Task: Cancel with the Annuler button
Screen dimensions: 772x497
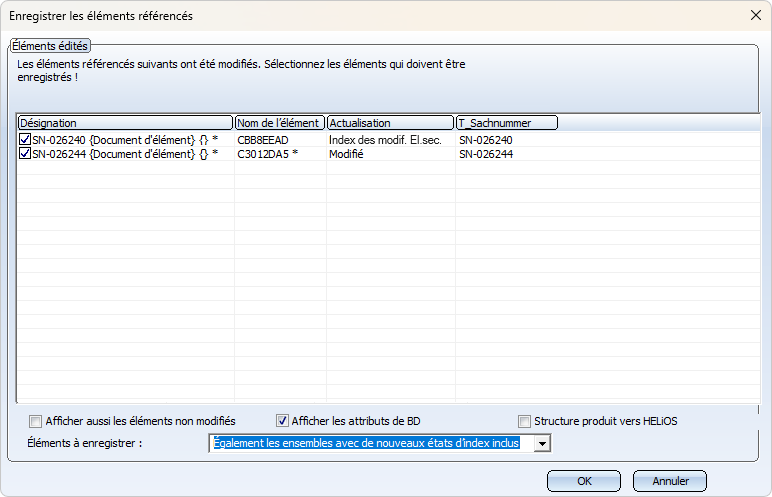Action: pos(670,481)
